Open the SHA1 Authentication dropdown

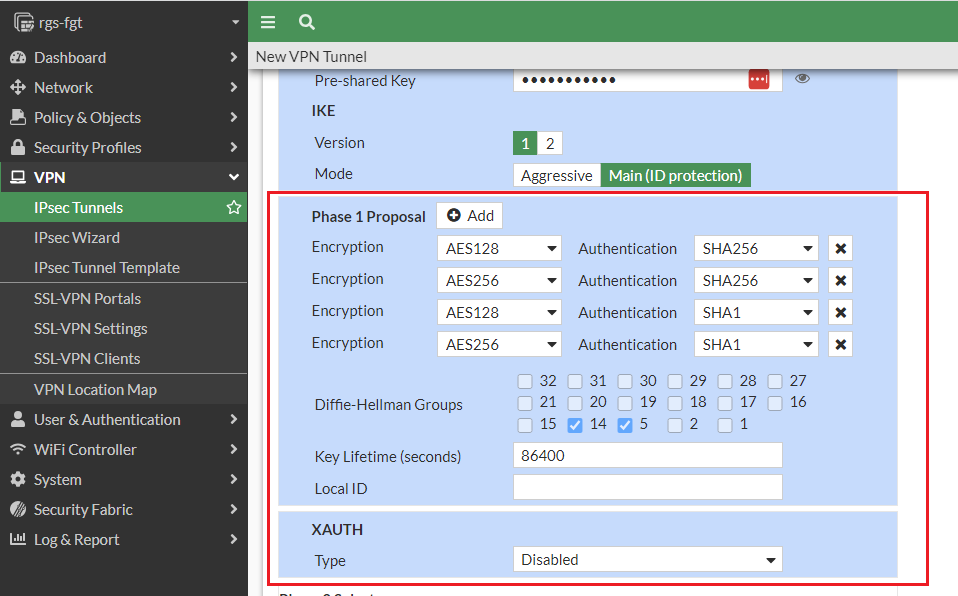(756, 312)
